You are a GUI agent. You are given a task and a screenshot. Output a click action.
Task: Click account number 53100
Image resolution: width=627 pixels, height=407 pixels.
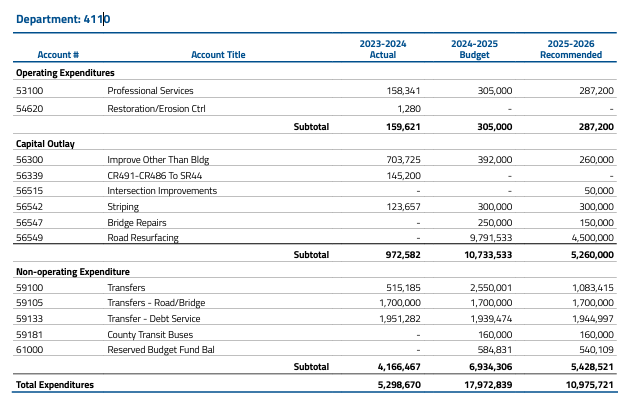coord(29,91)
